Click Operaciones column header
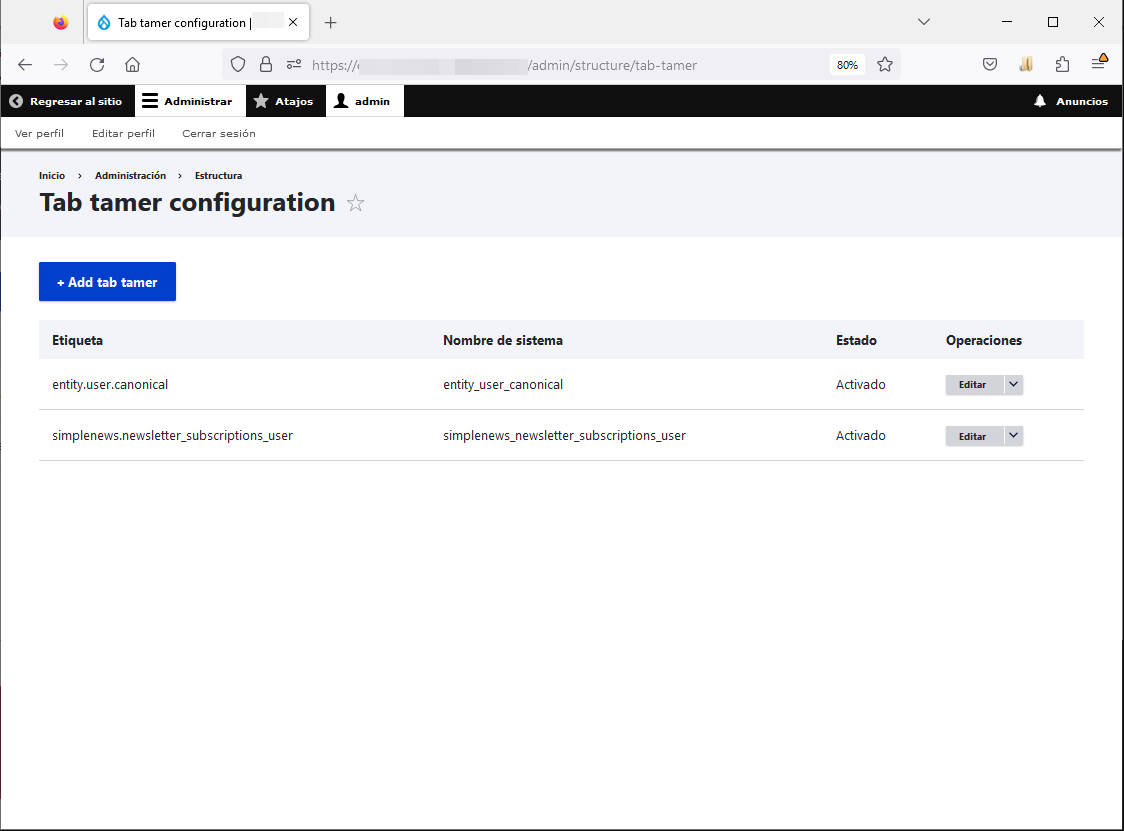The height and width of the screenshot is (831, 1124). (984, 341)
